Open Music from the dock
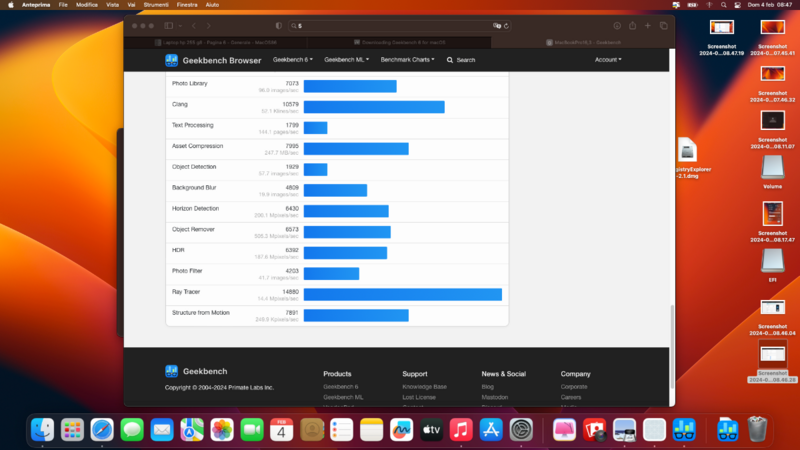Viewport: 800px width, 450px height. click(461, 430)
